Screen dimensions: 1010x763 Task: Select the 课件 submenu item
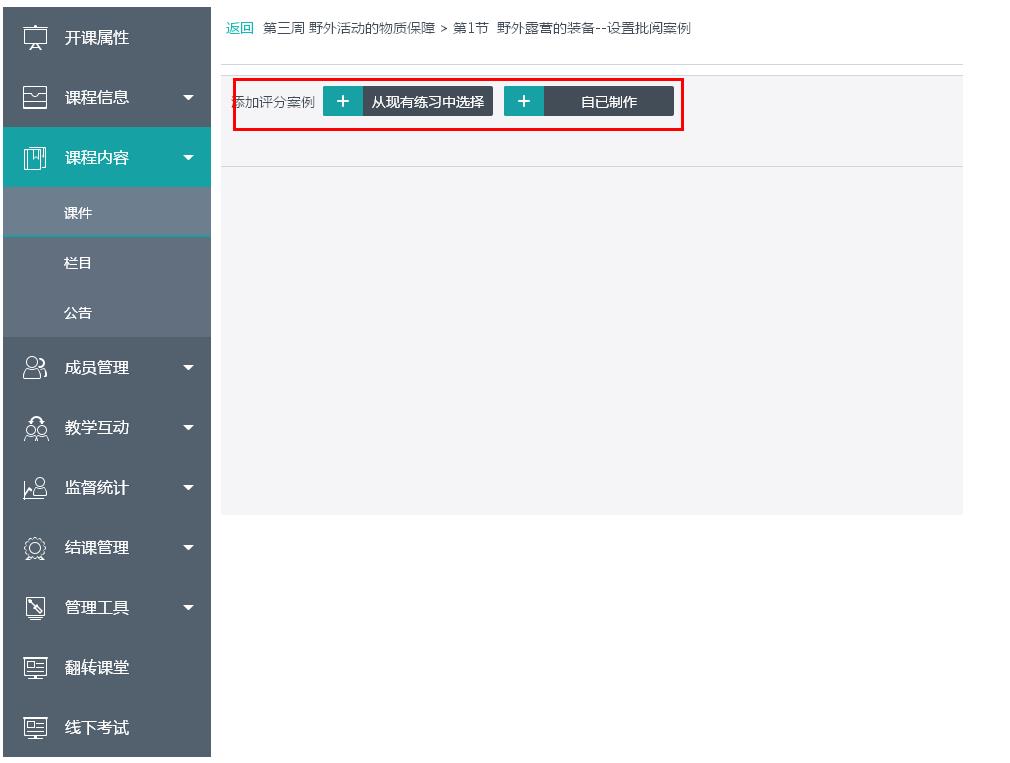(78, 213)
